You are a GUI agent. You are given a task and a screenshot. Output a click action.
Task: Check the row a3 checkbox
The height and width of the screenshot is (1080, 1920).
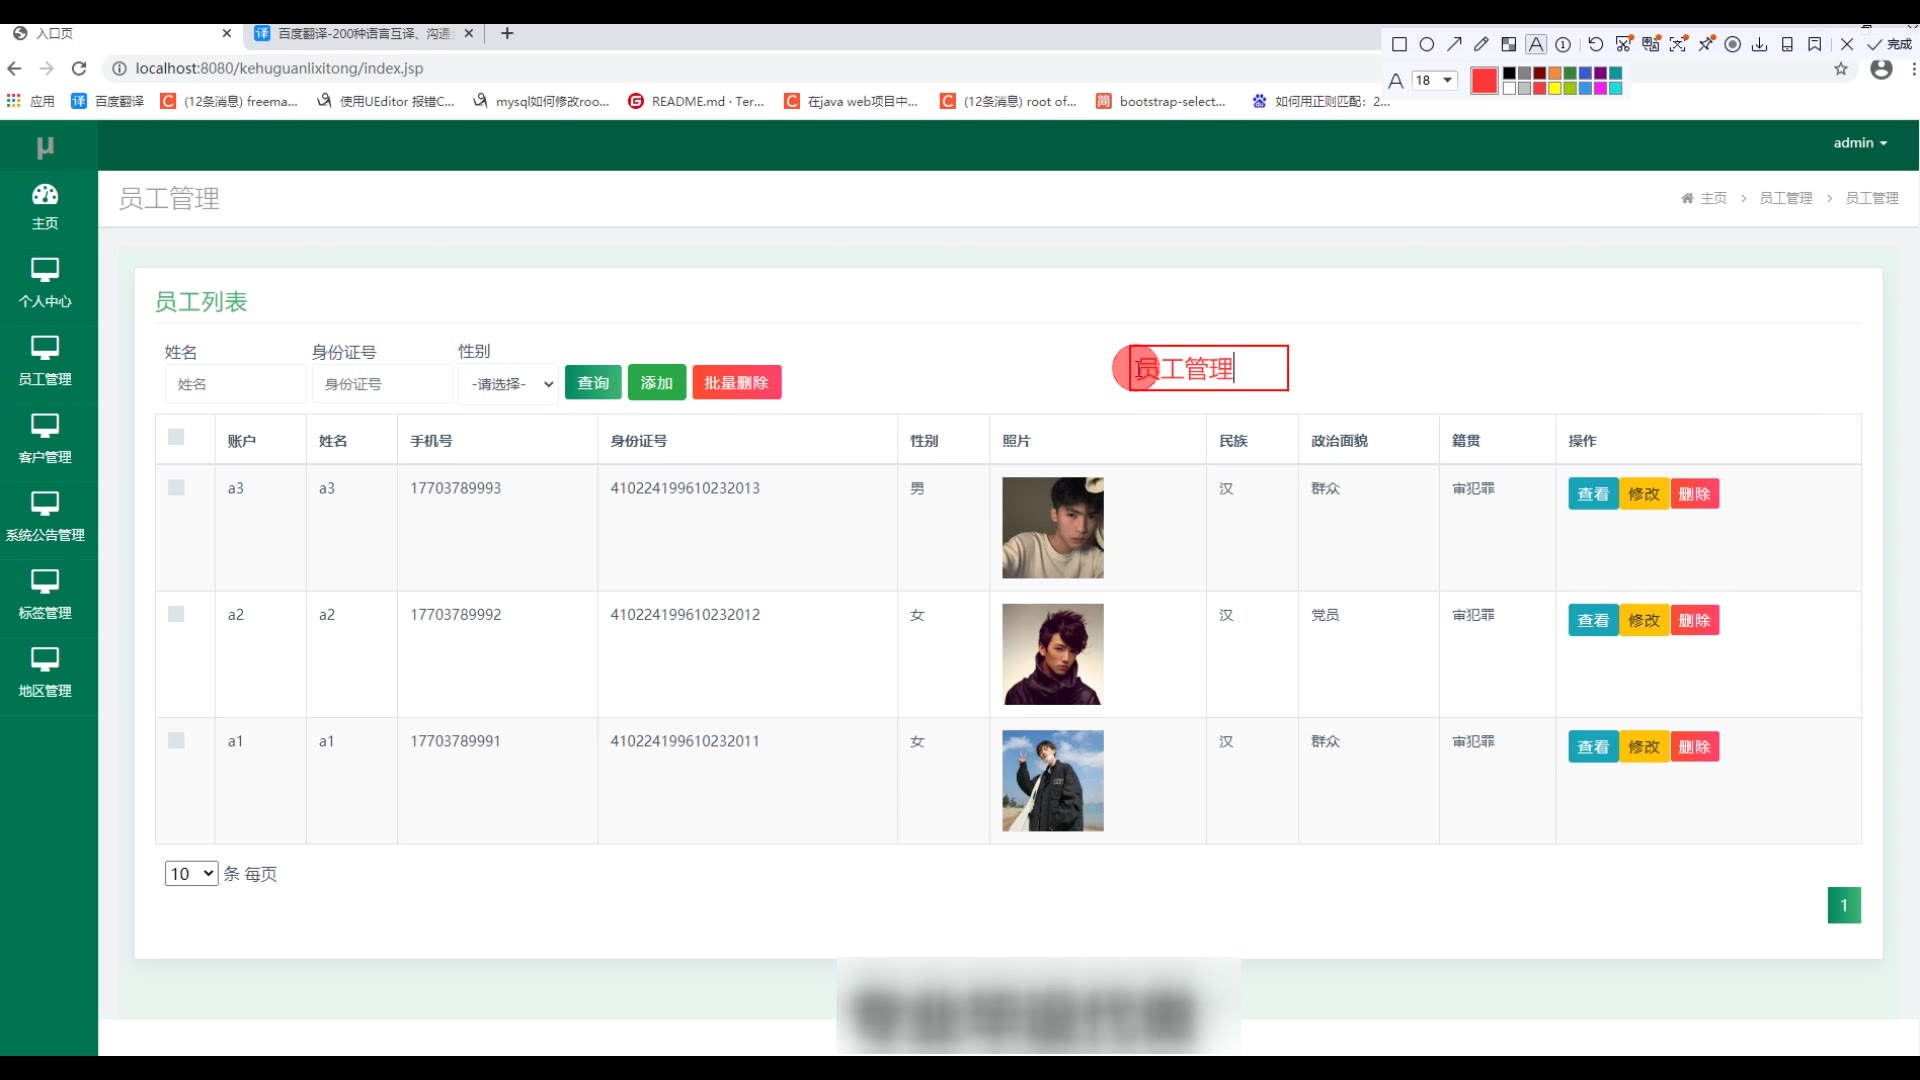point(176,488)
